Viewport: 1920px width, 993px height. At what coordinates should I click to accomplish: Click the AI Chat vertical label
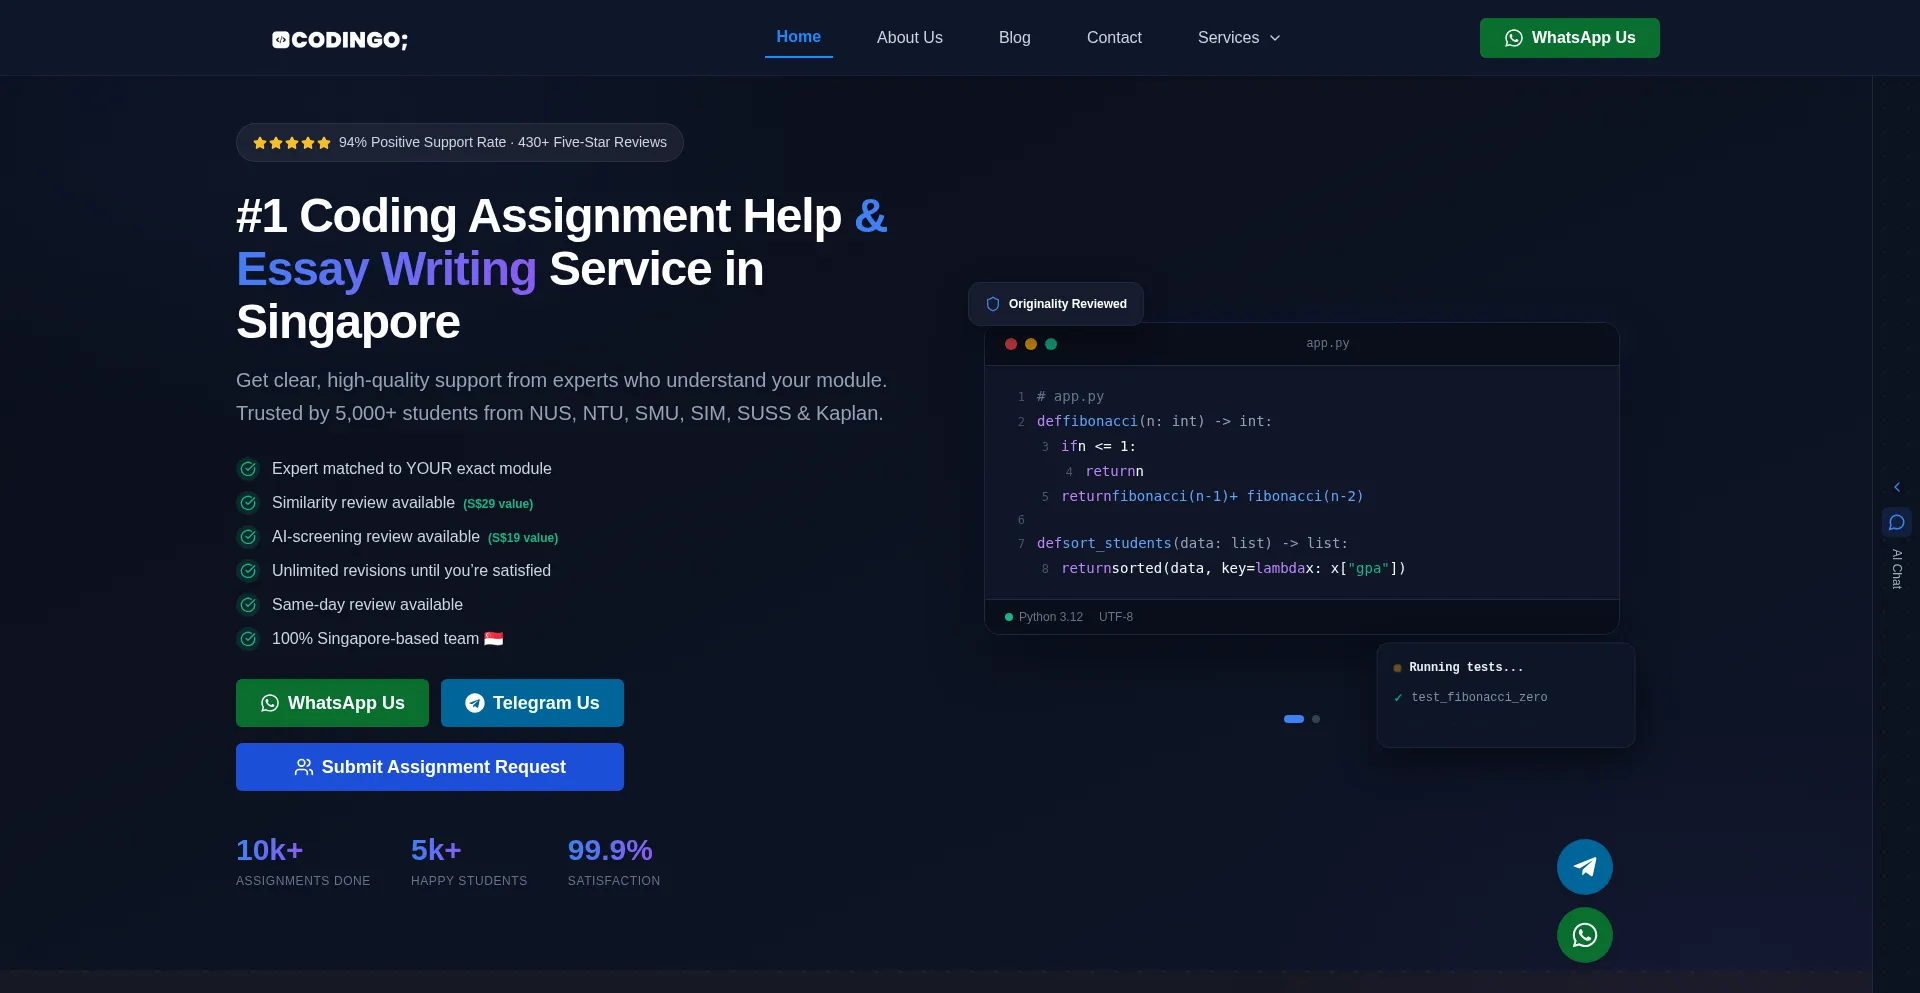tap(1897, 569)
